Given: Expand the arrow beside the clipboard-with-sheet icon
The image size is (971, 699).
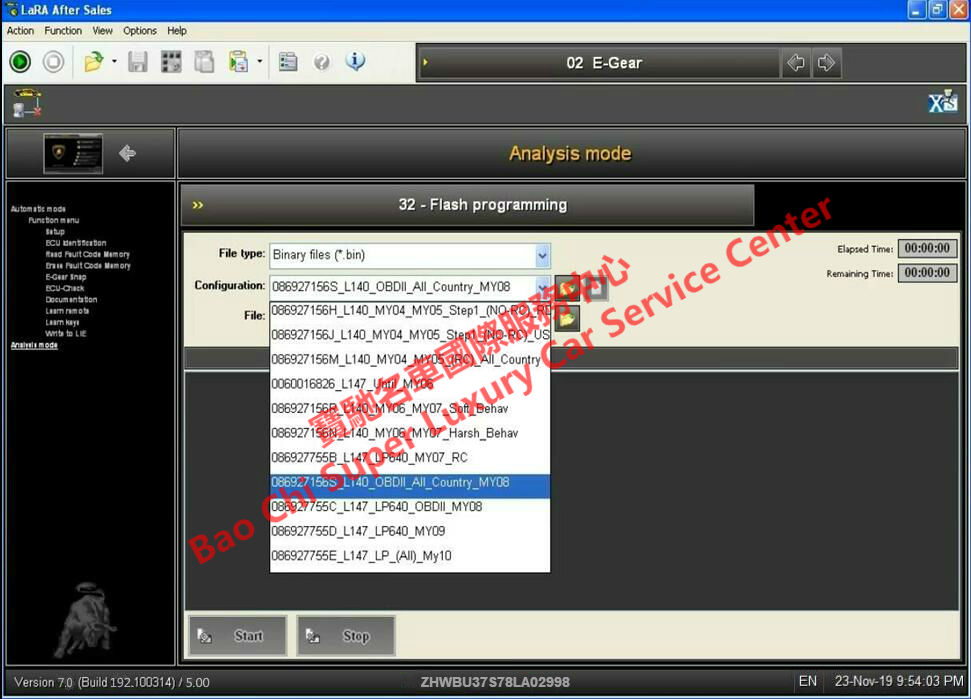Looking at the screenshot, I should click(x=259, y=61).
